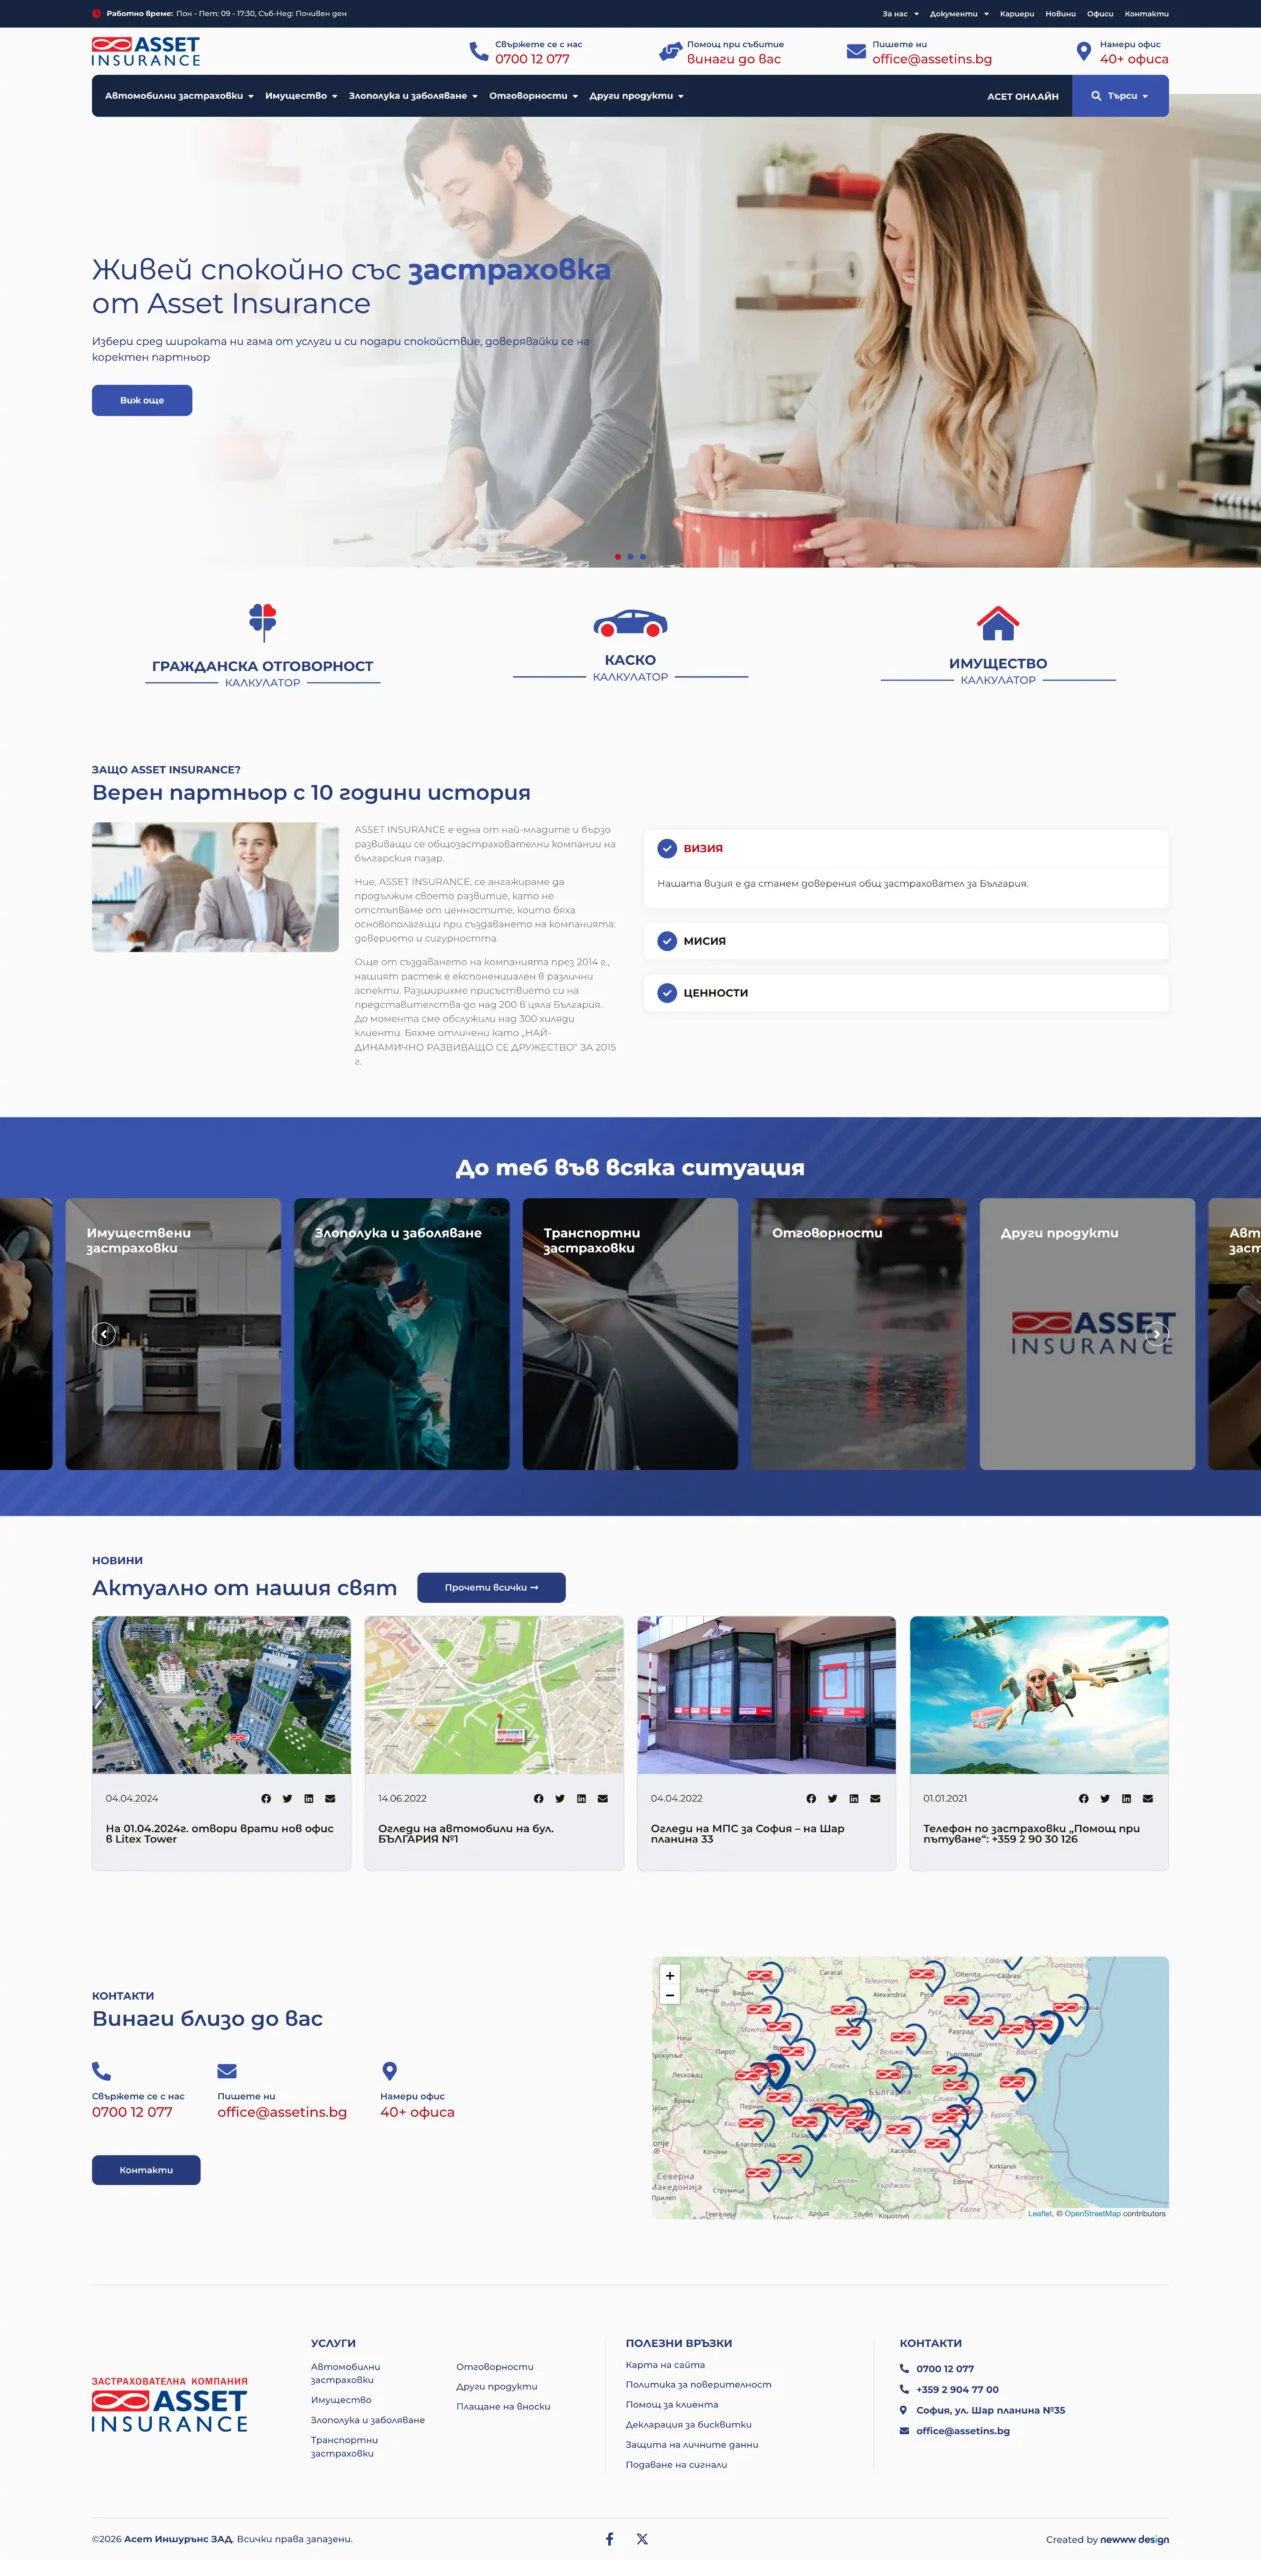Share 01.01.2021 news on Twitter
This screenshot has width=1261, height=2560.
pyautogui.click(x=1105, y=1798)
